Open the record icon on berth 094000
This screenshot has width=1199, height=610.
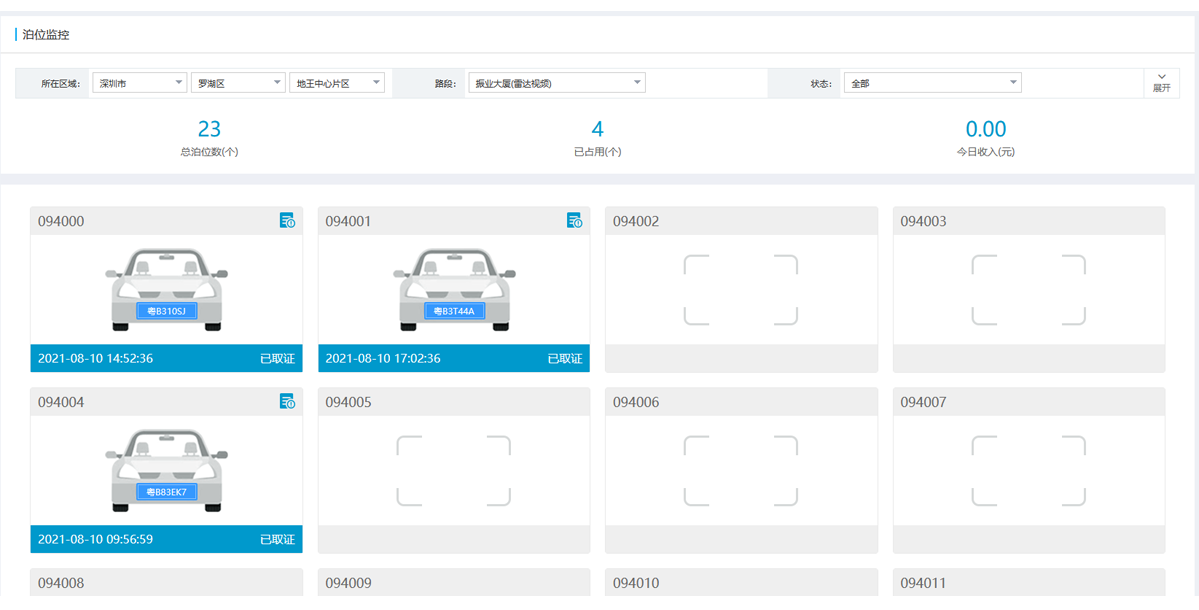(x=287, y=221)
